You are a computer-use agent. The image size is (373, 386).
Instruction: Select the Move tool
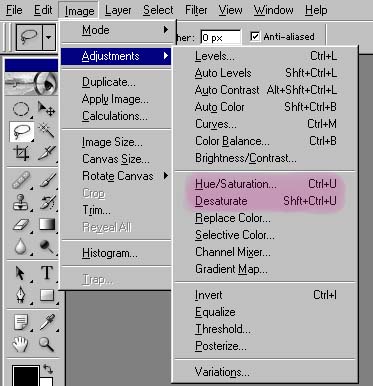click(x=46, y=109)
